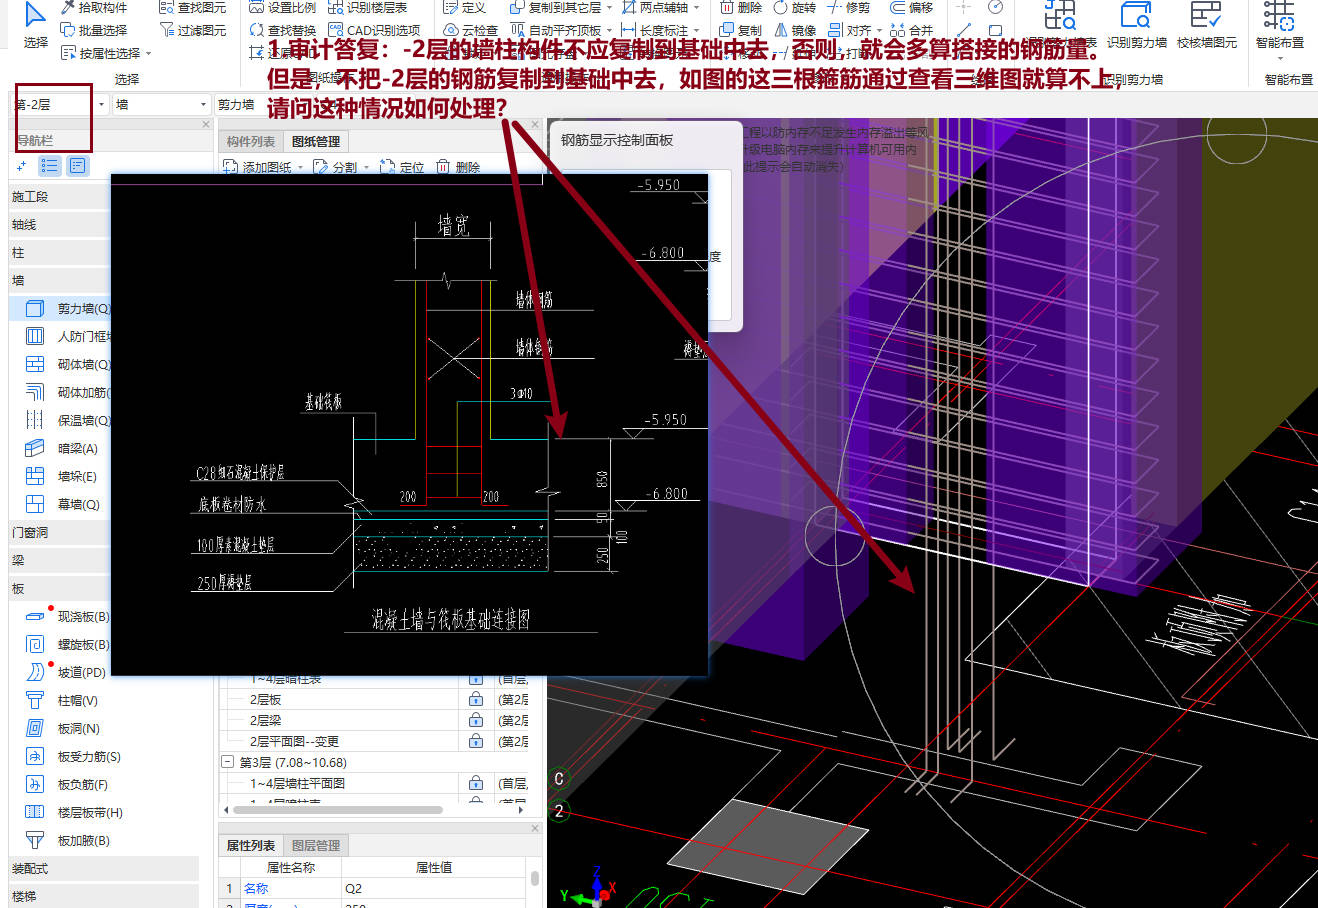
Task: Close the navigation bar panel
Action: (206, 124)
